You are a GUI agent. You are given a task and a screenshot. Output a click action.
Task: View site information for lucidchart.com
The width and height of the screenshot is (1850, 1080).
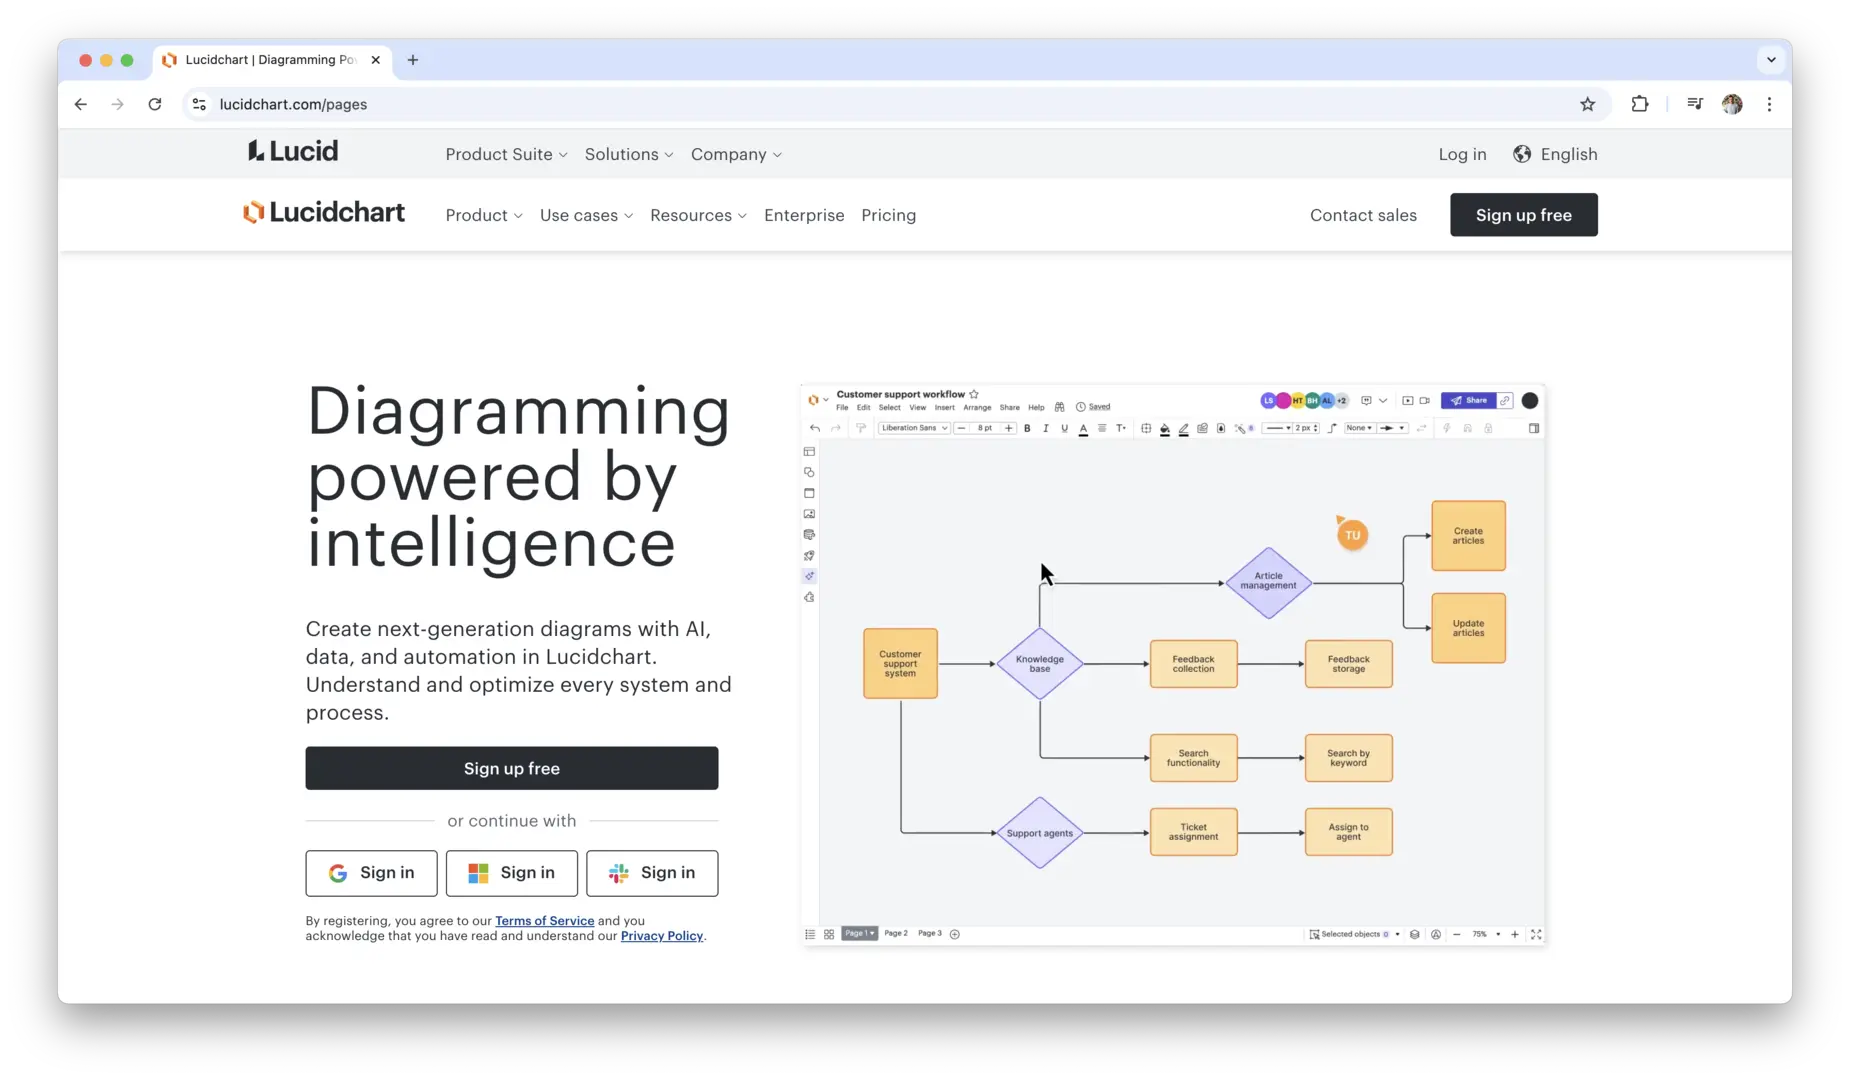(200, 104)
